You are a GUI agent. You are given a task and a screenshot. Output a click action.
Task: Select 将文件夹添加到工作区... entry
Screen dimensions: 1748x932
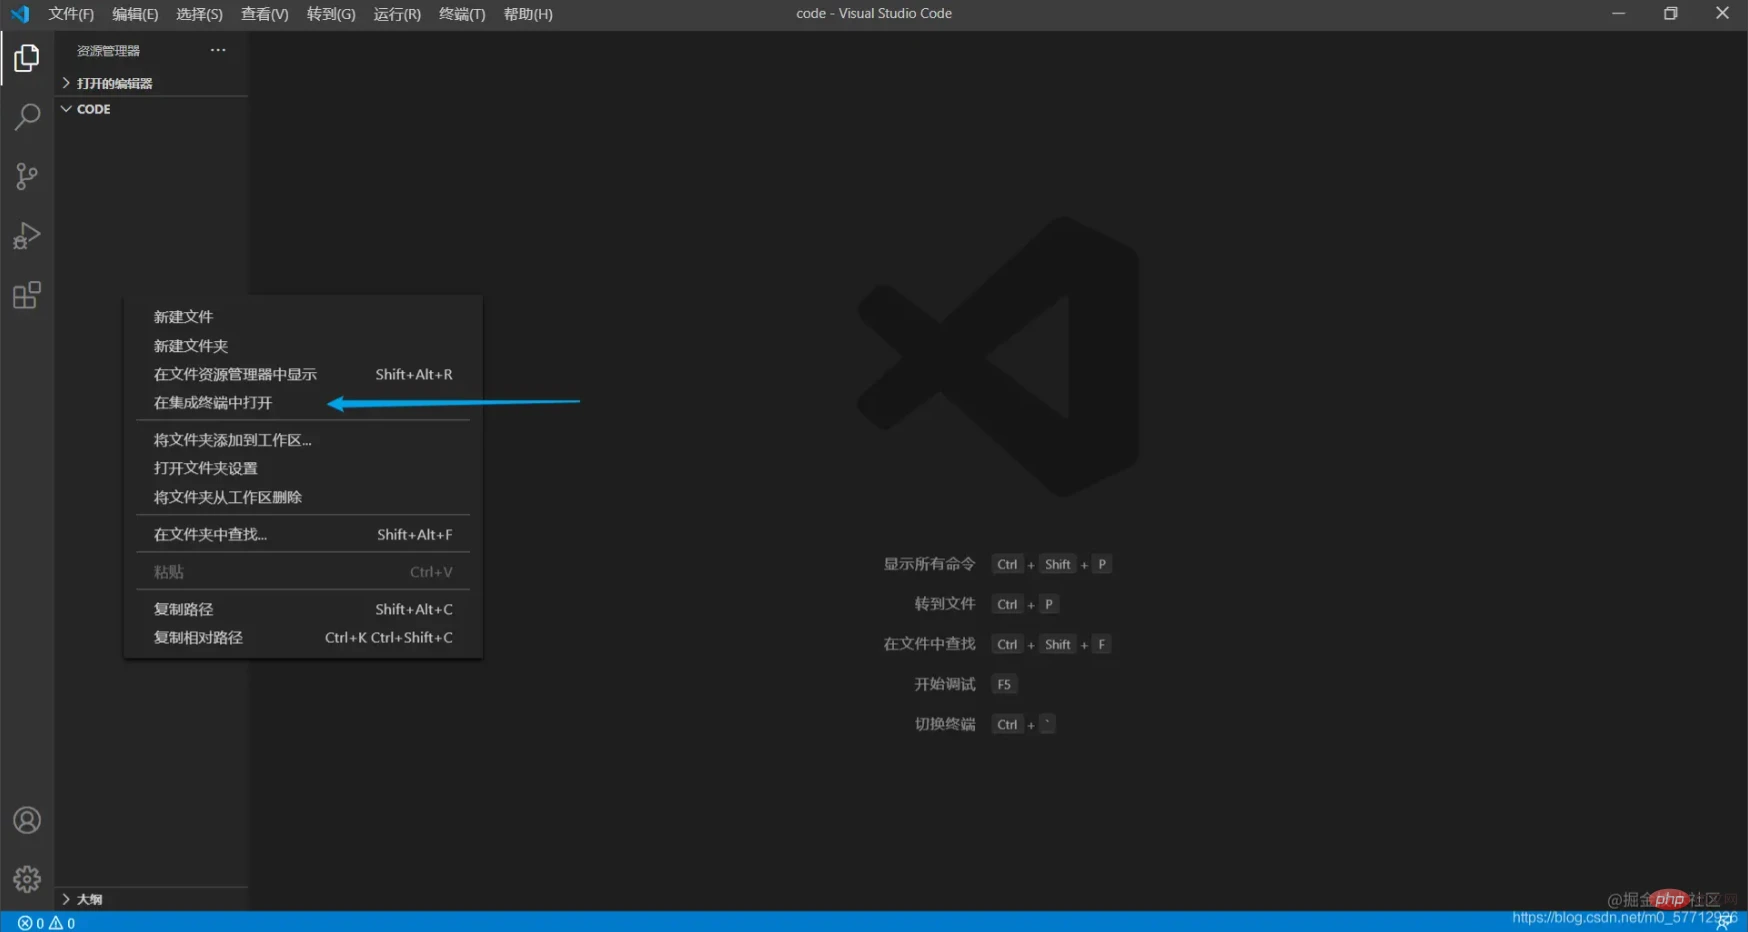tap(303, 440)
